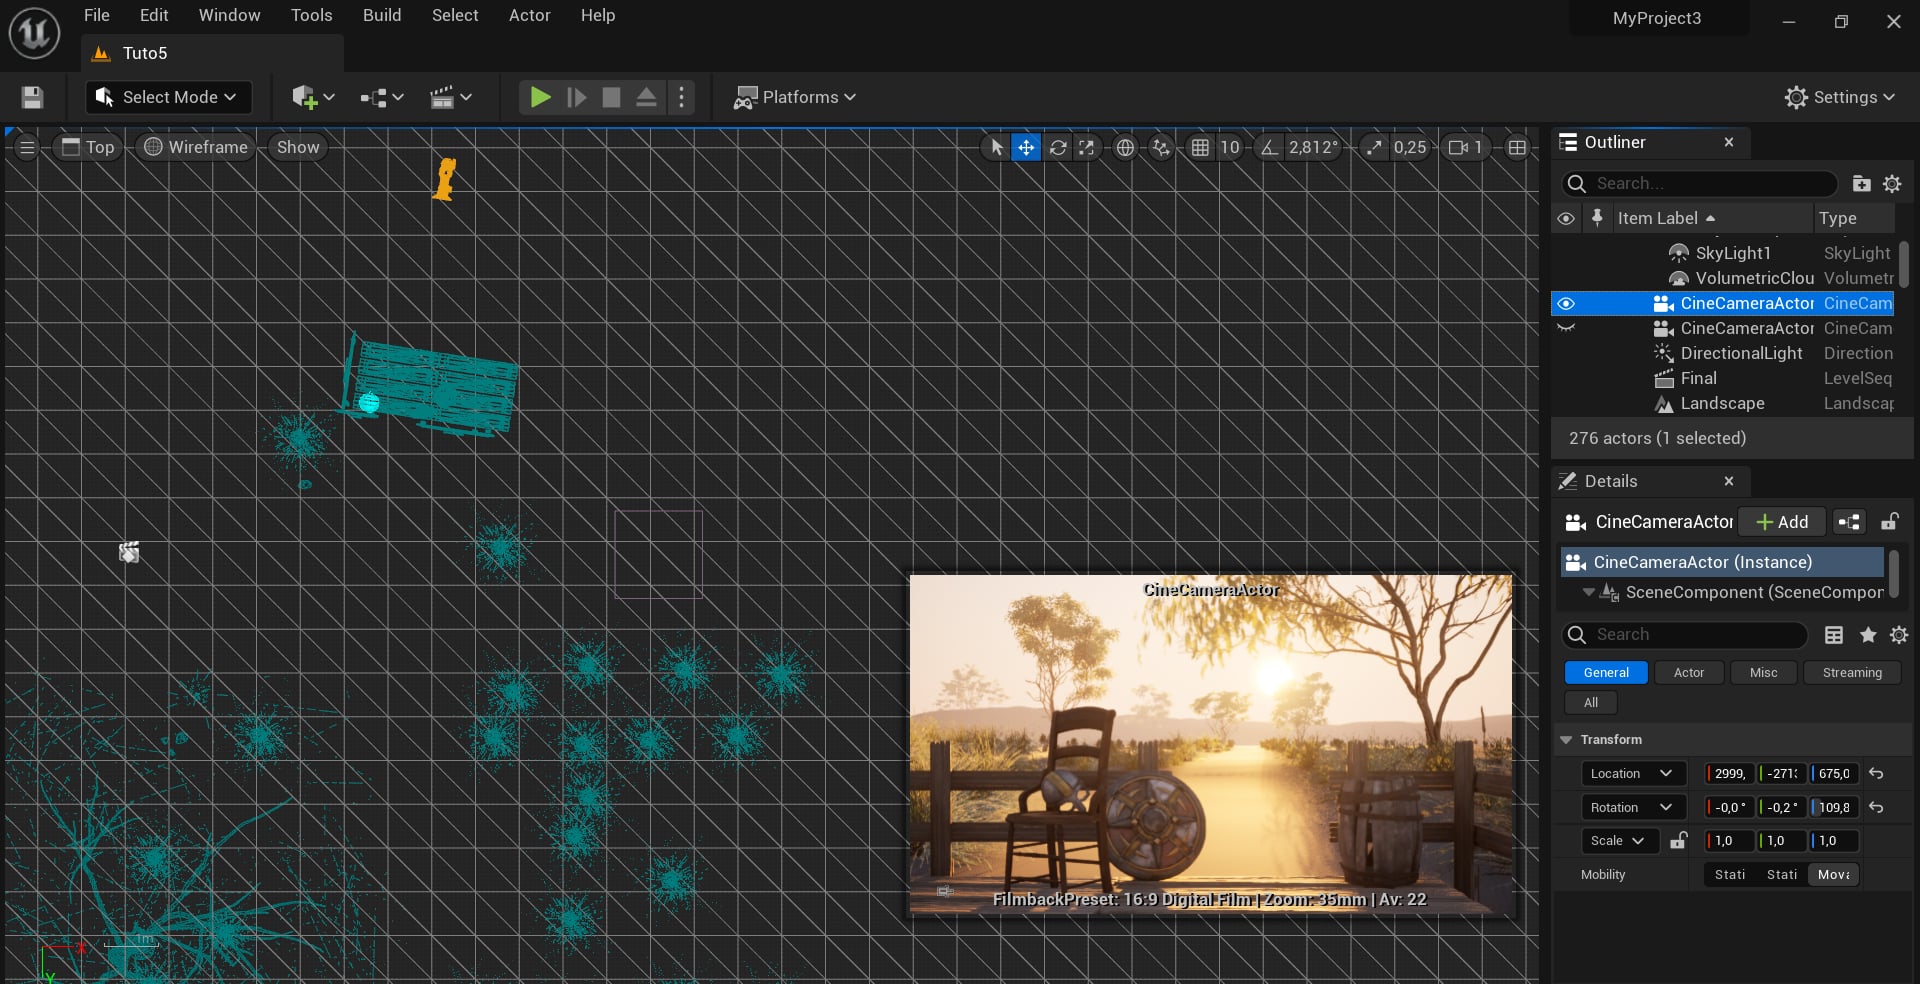Click the Outliner search field
This screenshot has width=1920, height=984.
point(1699,183)
